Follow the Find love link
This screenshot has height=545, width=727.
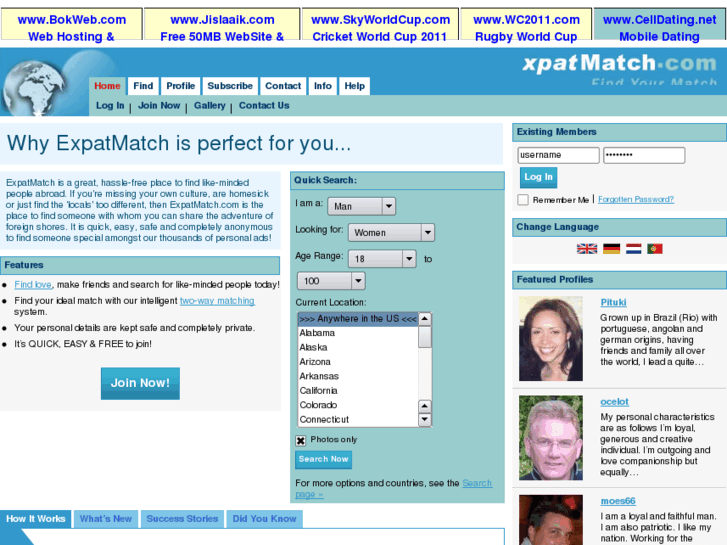[x=33, y=285]
